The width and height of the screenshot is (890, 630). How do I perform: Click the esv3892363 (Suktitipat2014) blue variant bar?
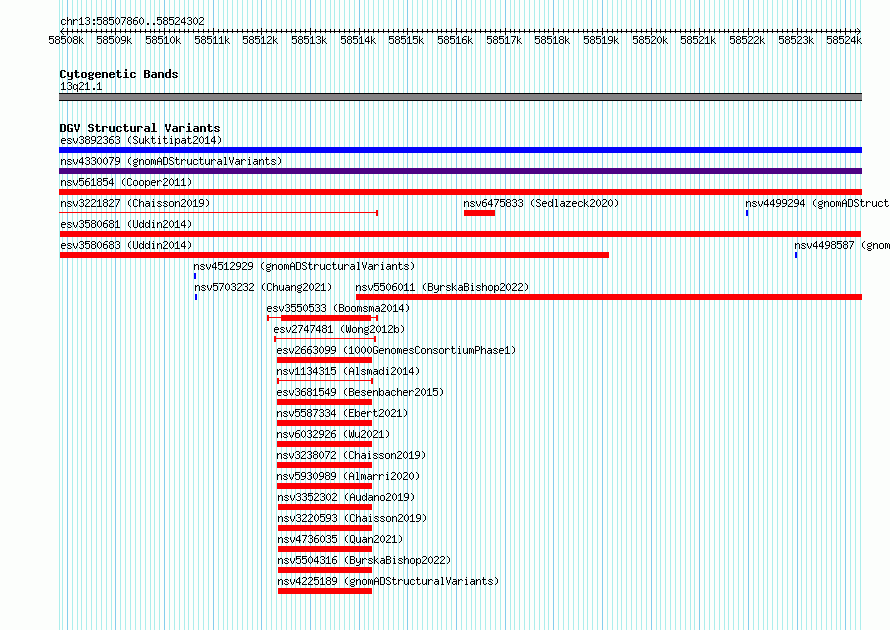(460, 150)
